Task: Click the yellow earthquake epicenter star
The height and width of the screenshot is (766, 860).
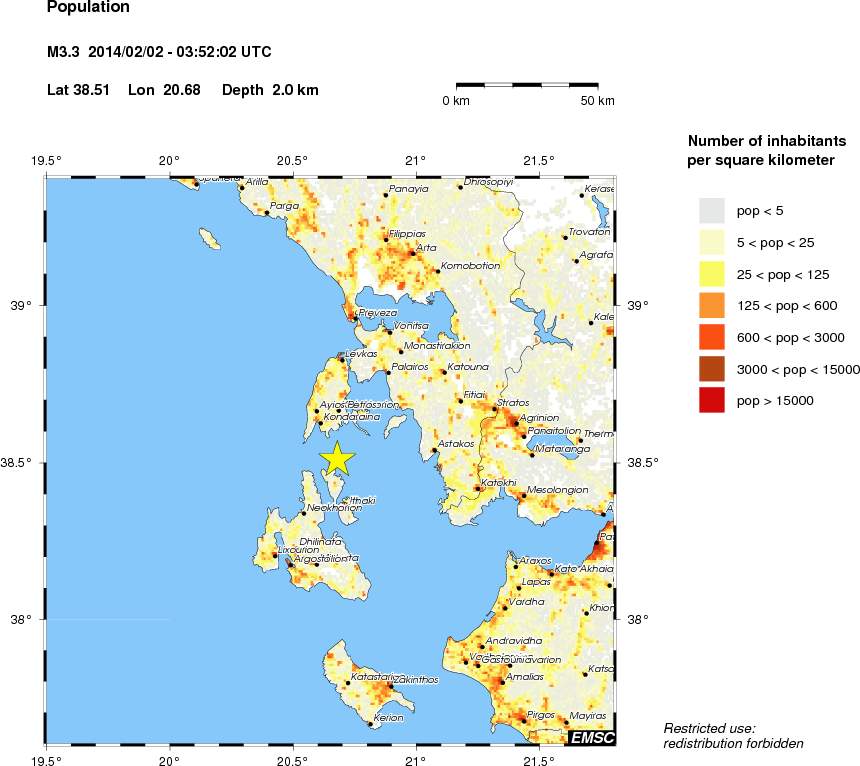Action: [338, 458]
